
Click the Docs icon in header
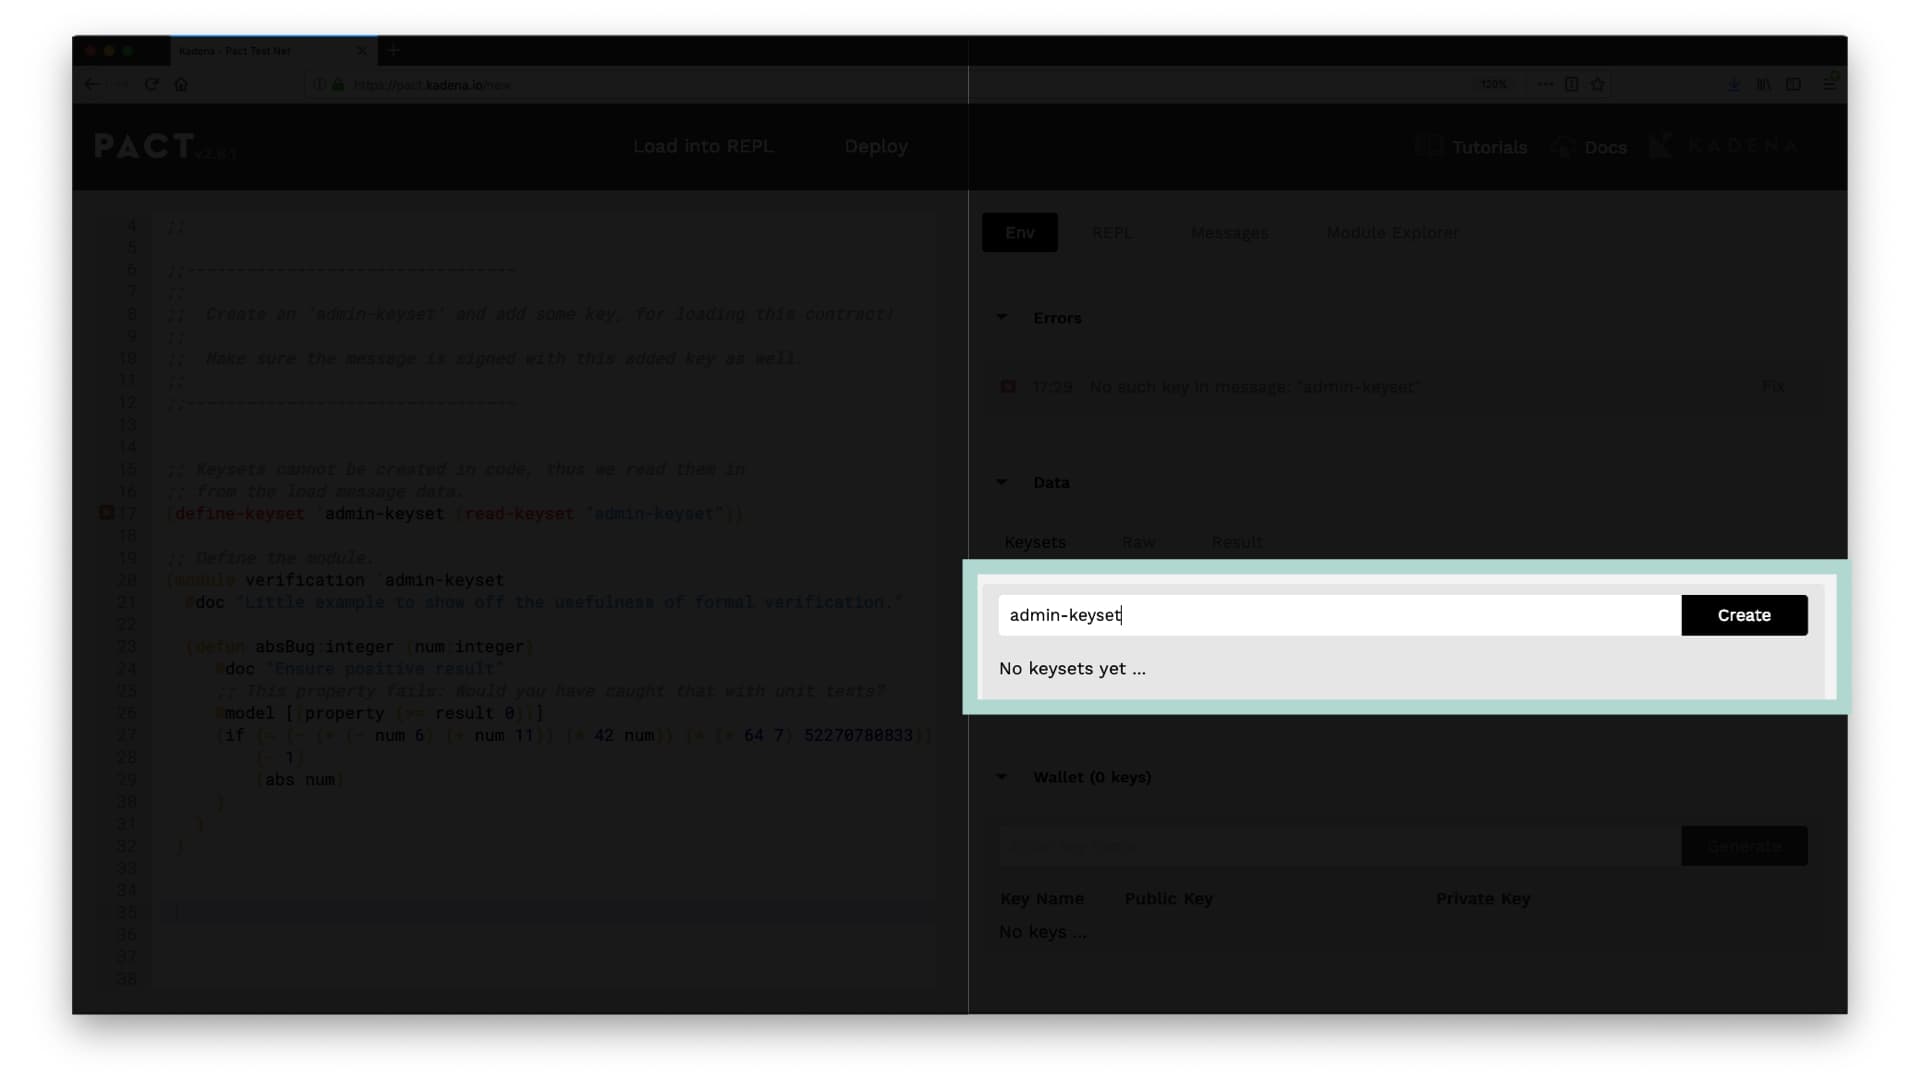(x=1562, y=147)
